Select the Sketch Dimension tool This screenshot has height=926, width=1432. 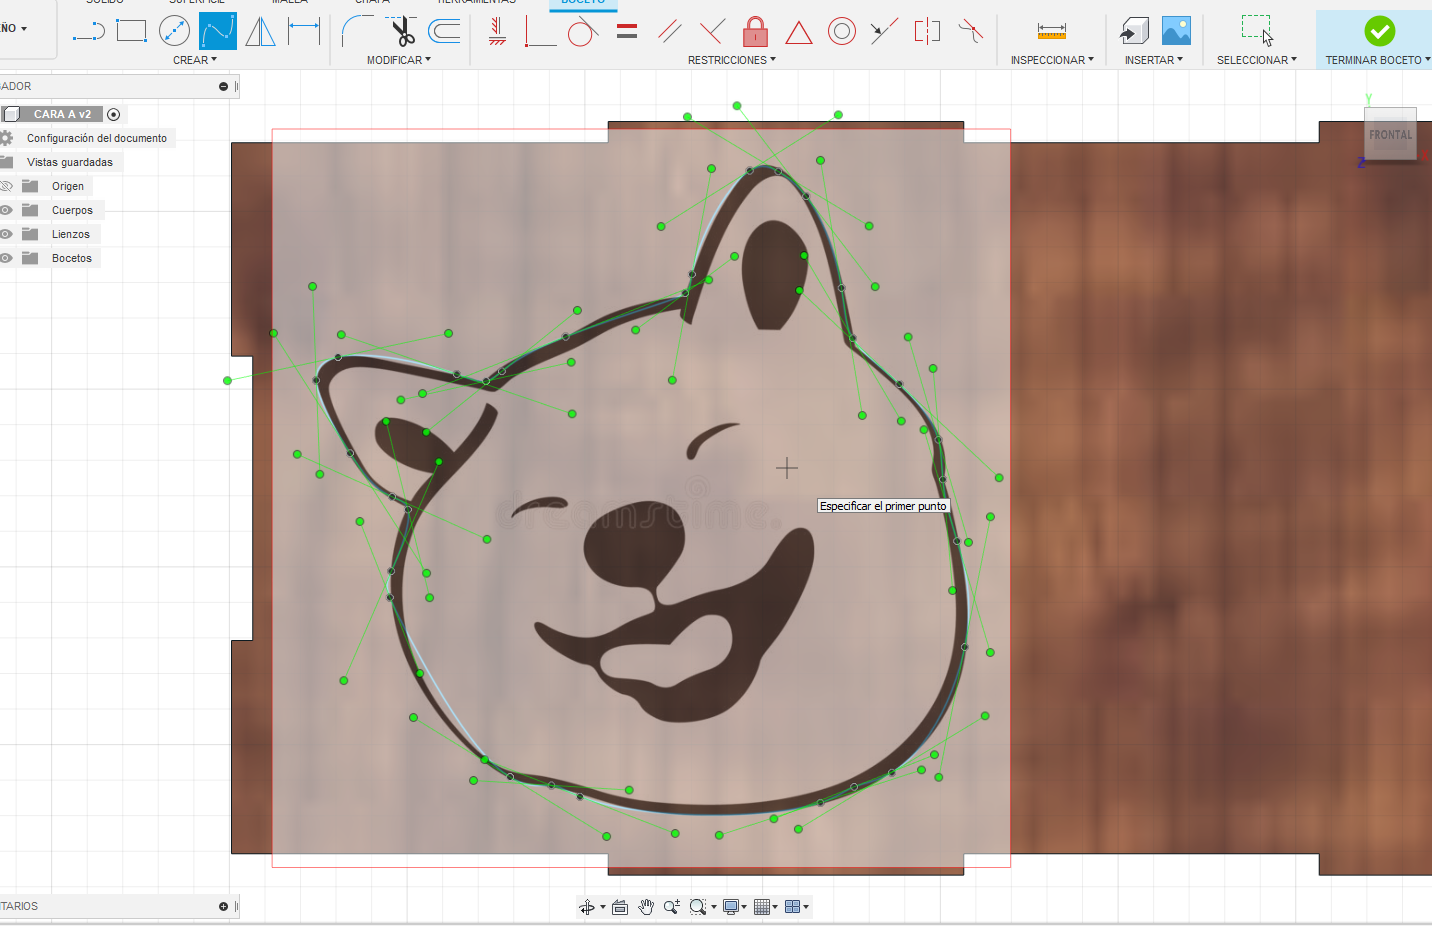click(x=303, y=31)
